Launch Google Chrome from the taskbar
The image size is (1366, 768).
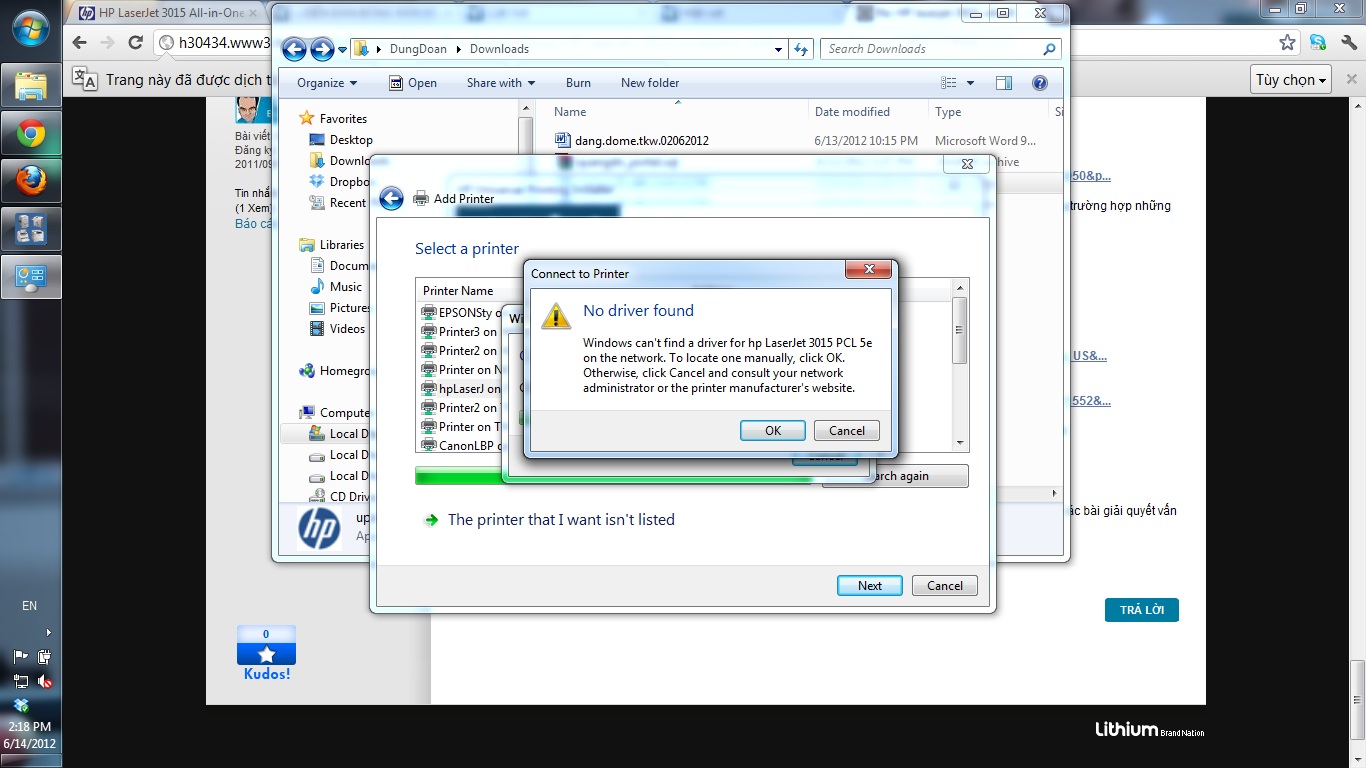pos(31,133)
